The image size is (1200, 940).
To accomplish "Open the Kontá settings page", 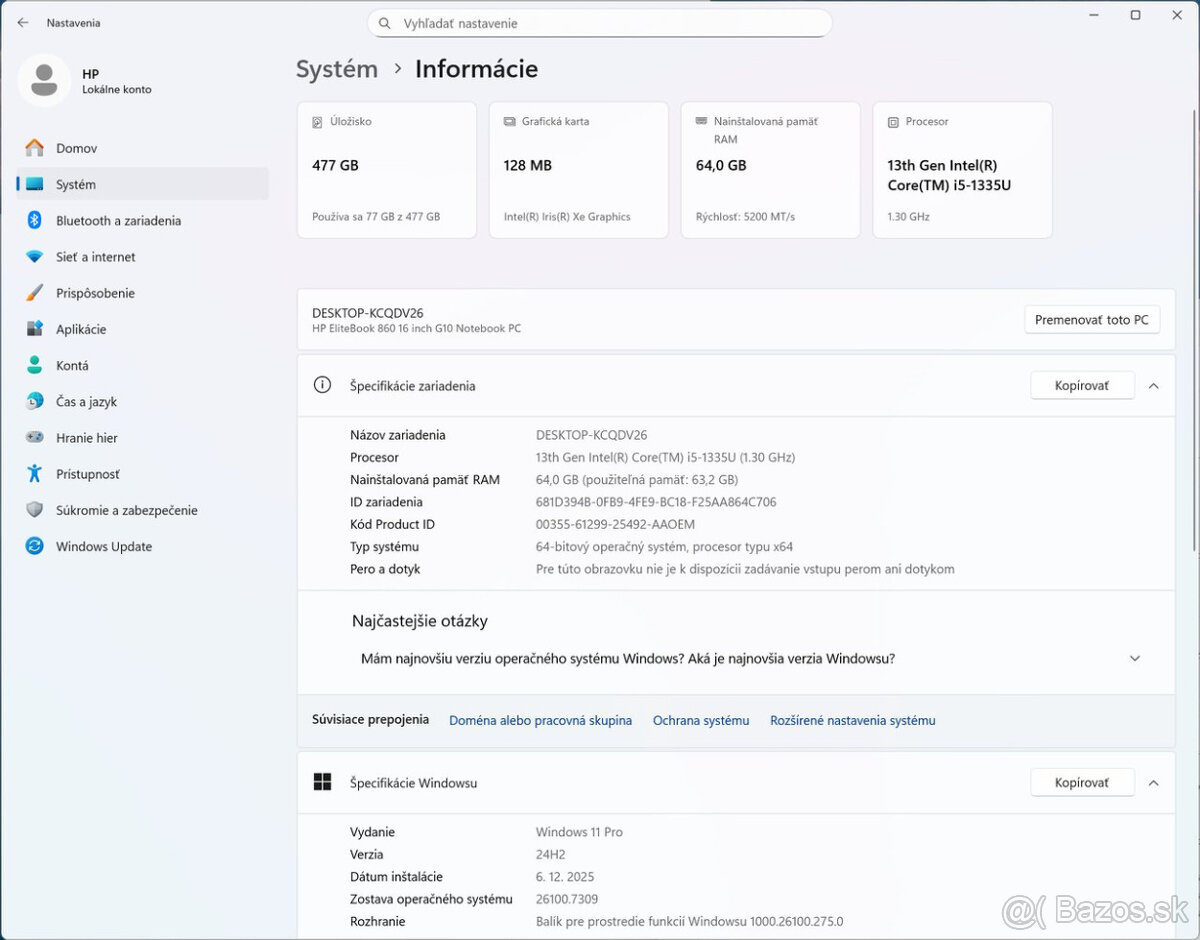I will 72,366.
